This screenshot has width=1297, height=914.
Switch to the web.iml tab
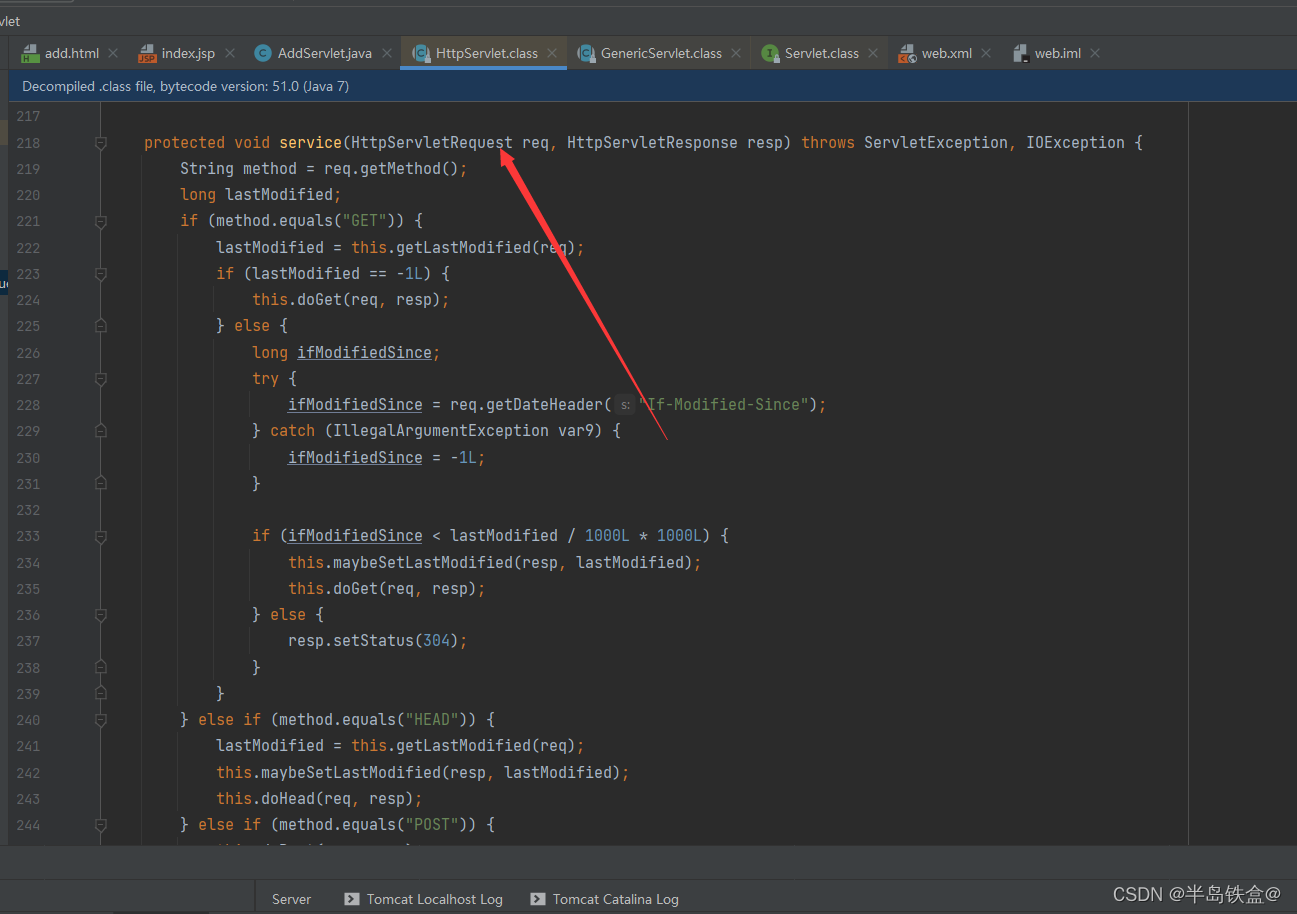tap(1057, 53)
